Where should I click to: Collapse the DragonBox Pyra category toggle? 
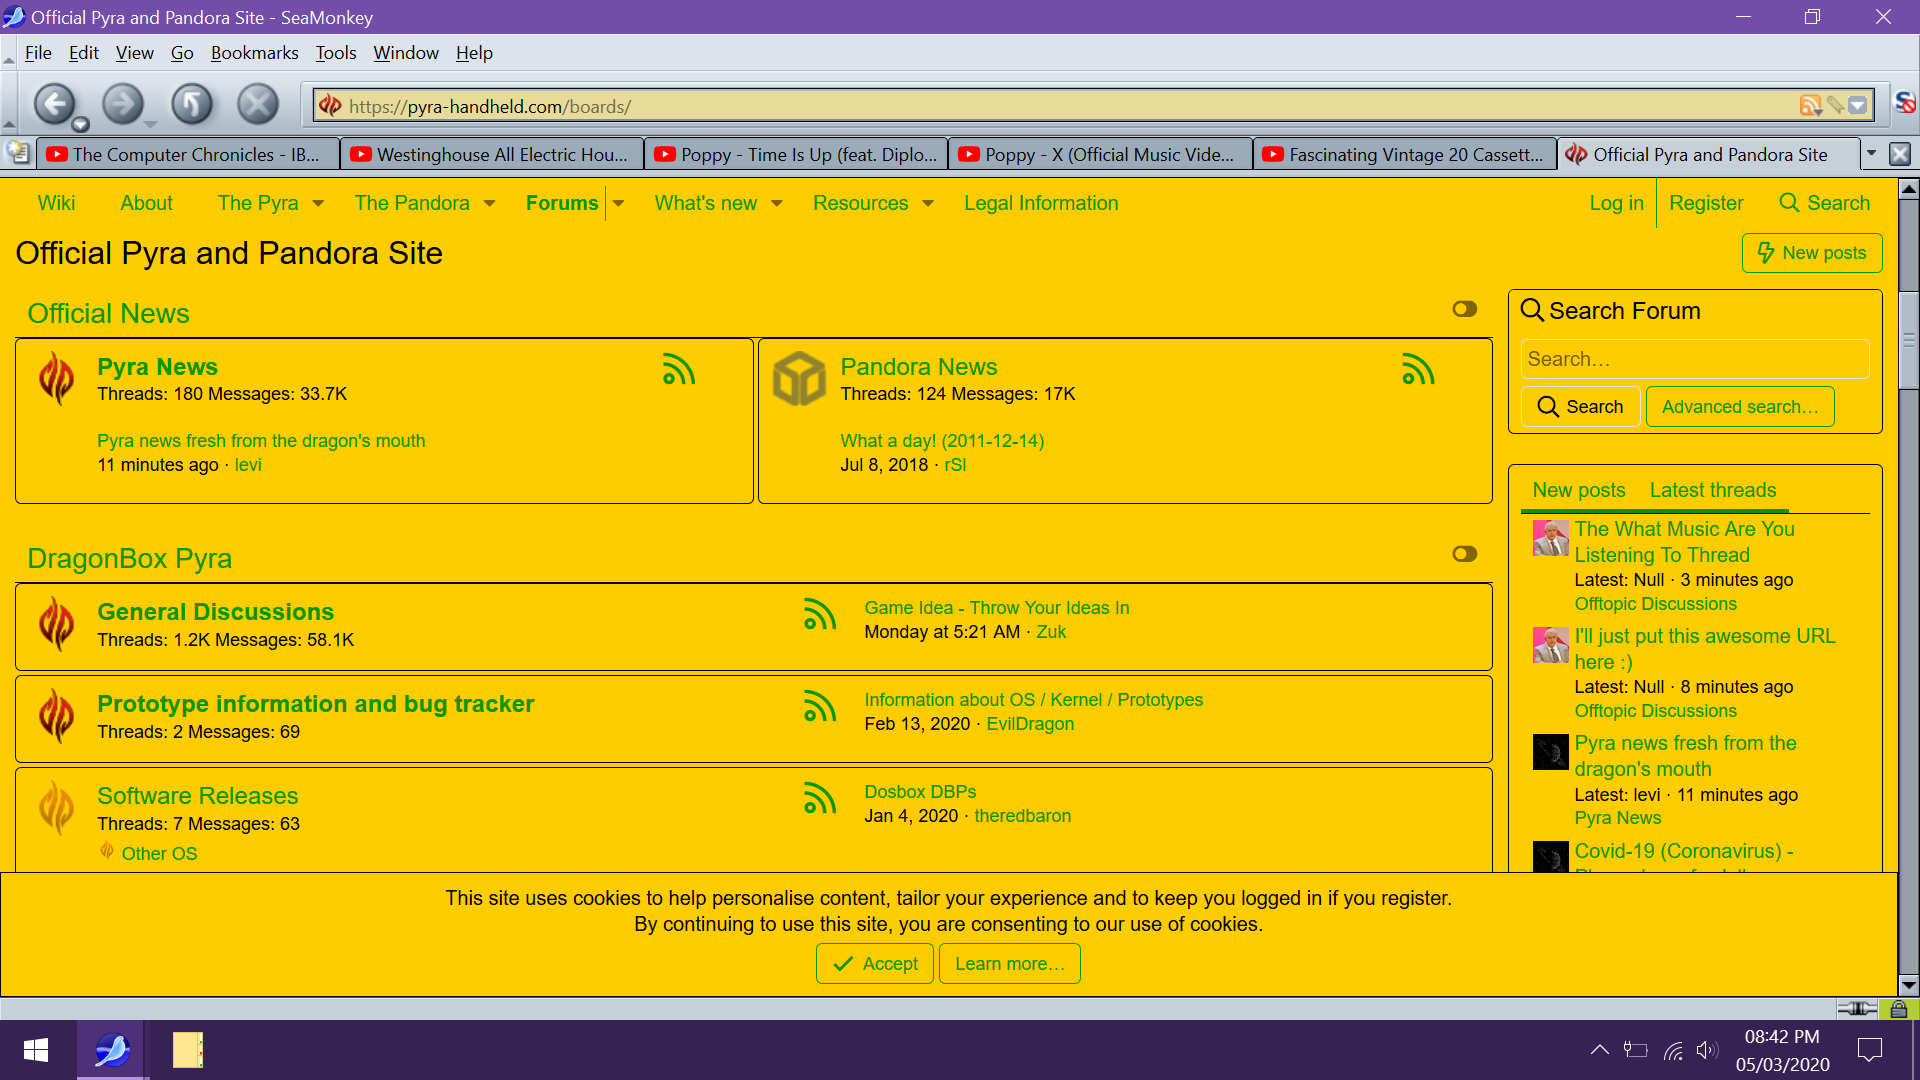1464,554
